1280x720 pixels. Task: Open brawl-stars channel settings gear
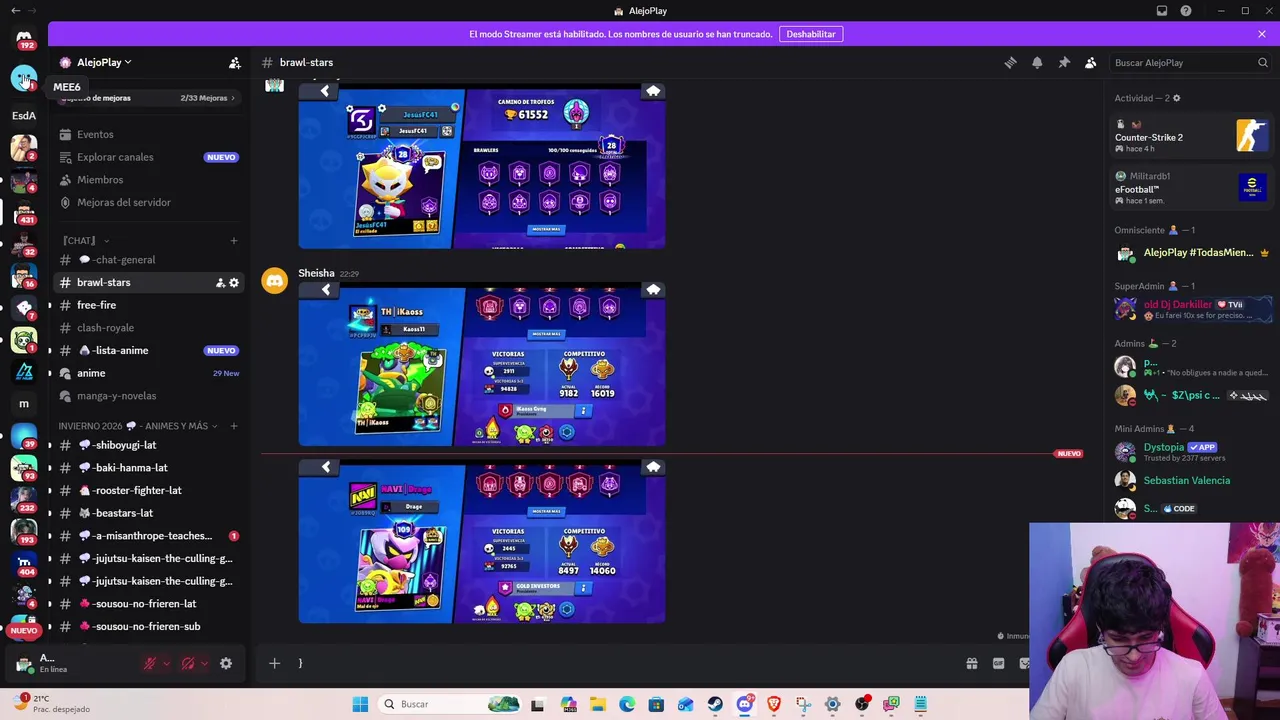[234, 283]
